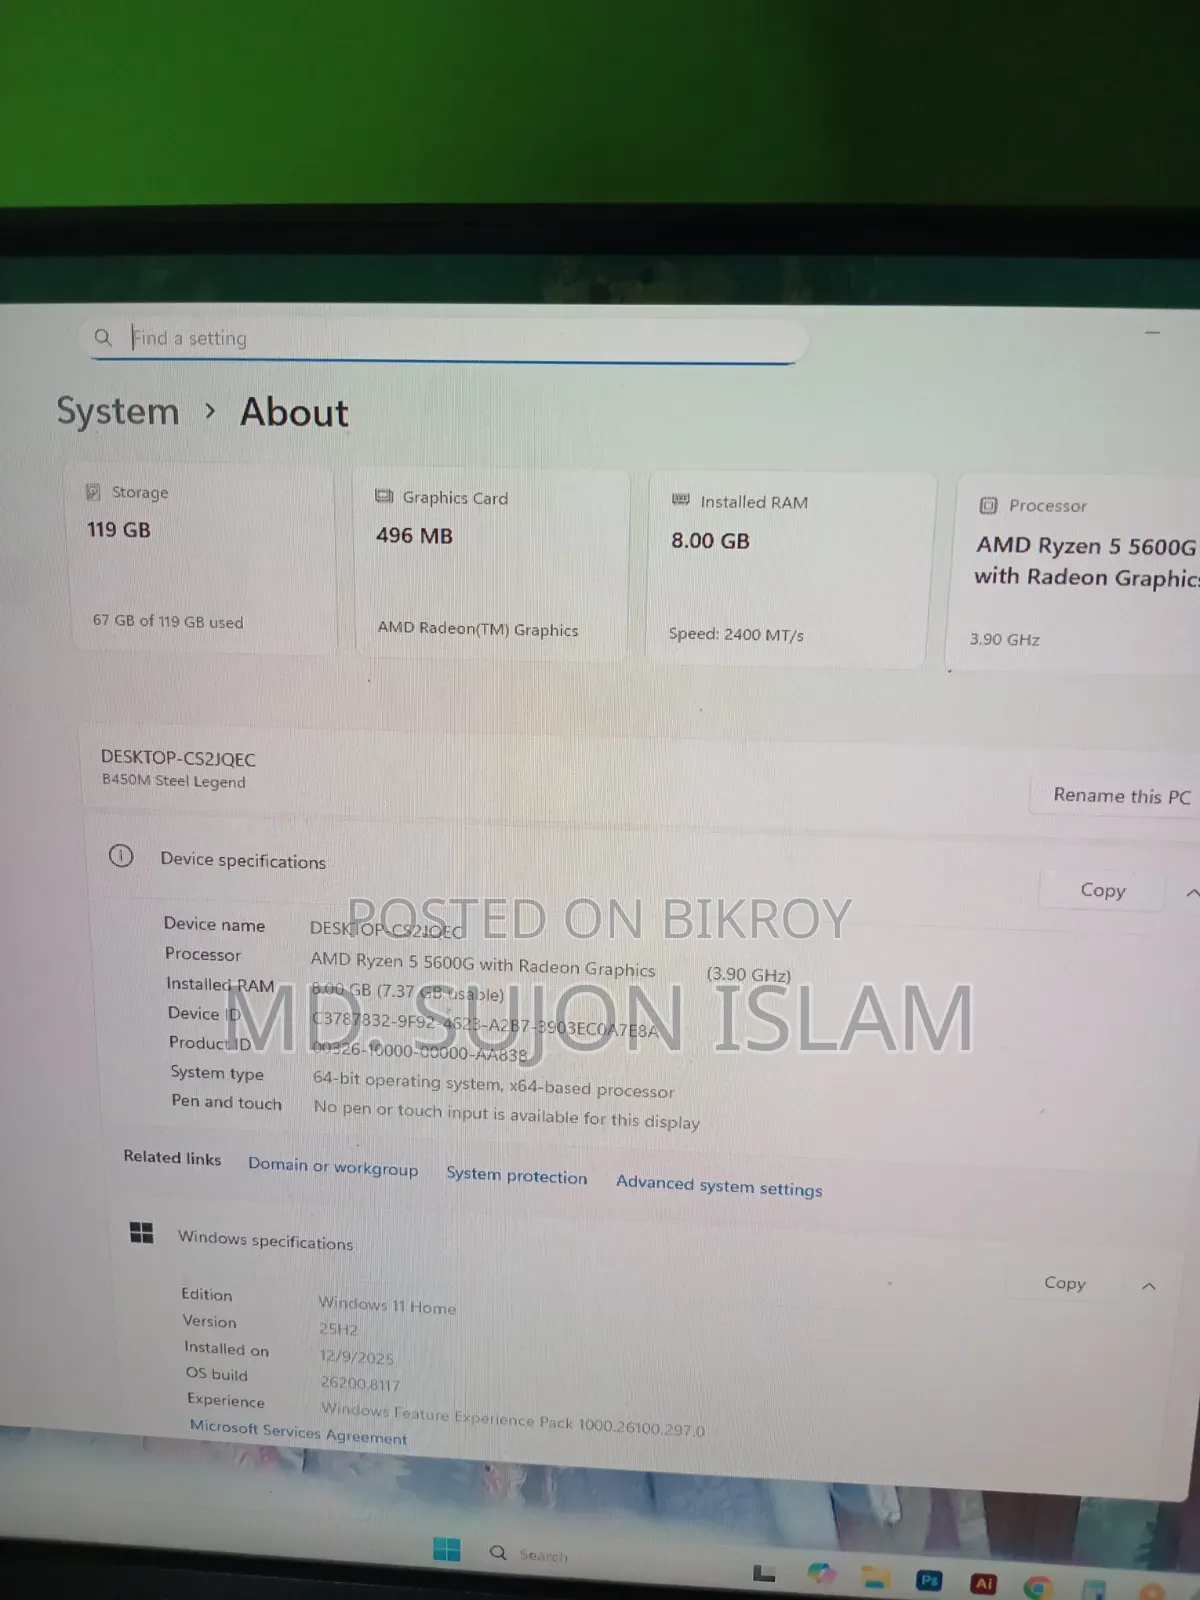
Task: Collapse the Device specifications section
Action: 1191,893
